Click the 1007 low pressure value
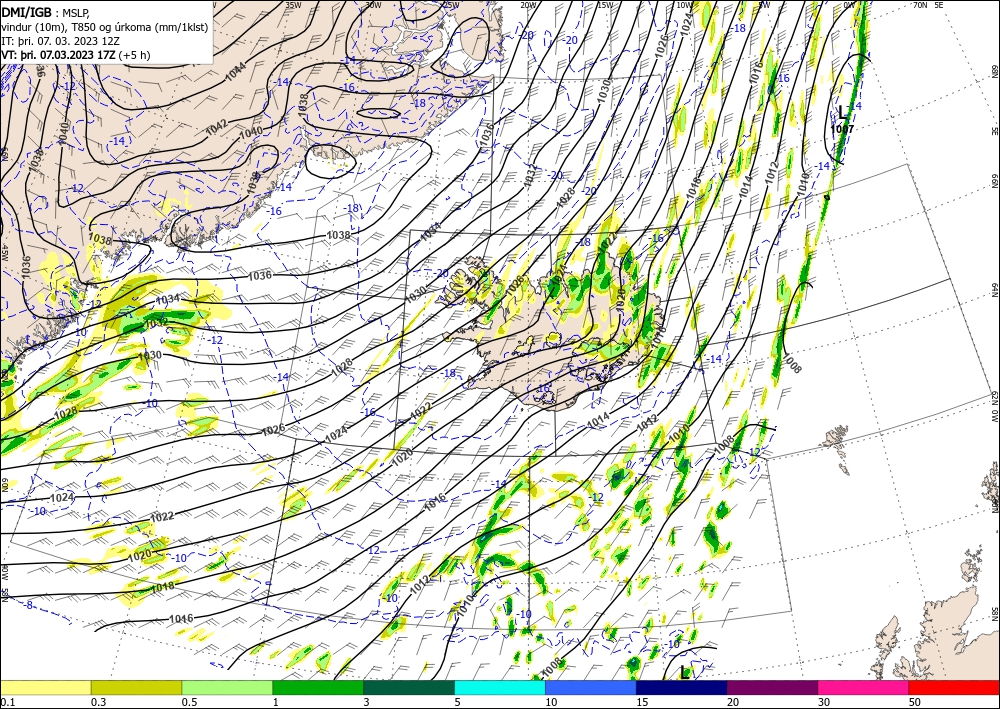 [x=842, y=129]
